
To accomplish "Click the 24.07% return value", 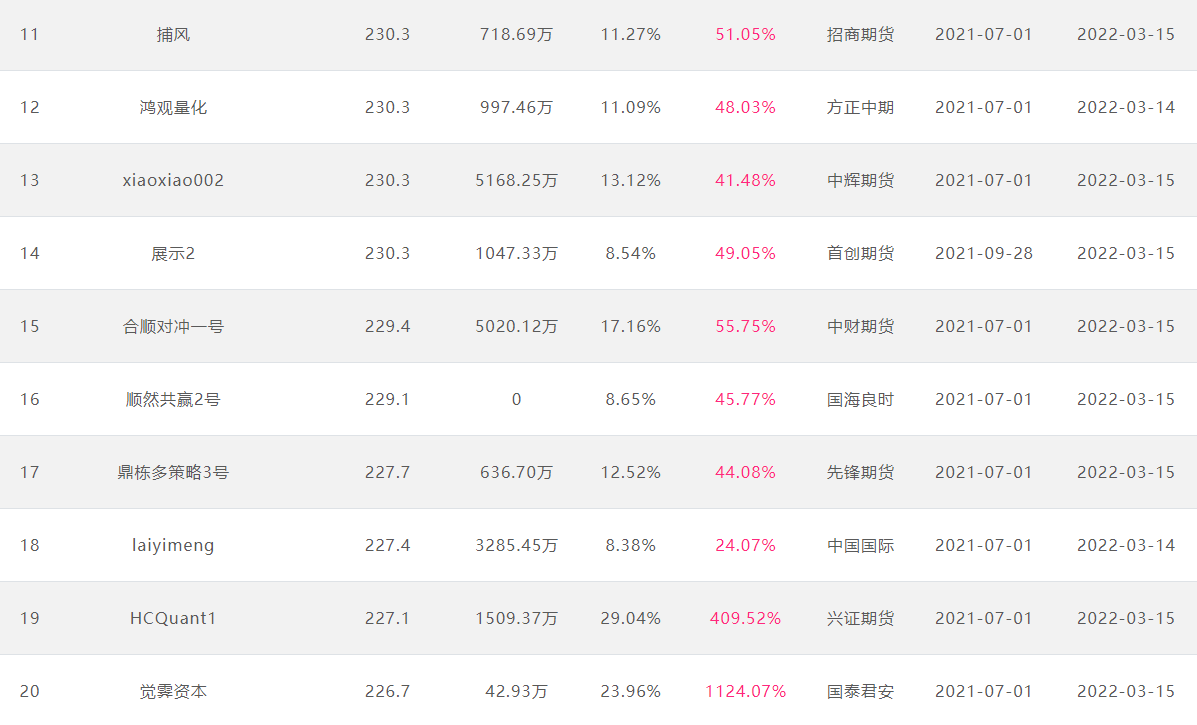I will tap(745, 546).
